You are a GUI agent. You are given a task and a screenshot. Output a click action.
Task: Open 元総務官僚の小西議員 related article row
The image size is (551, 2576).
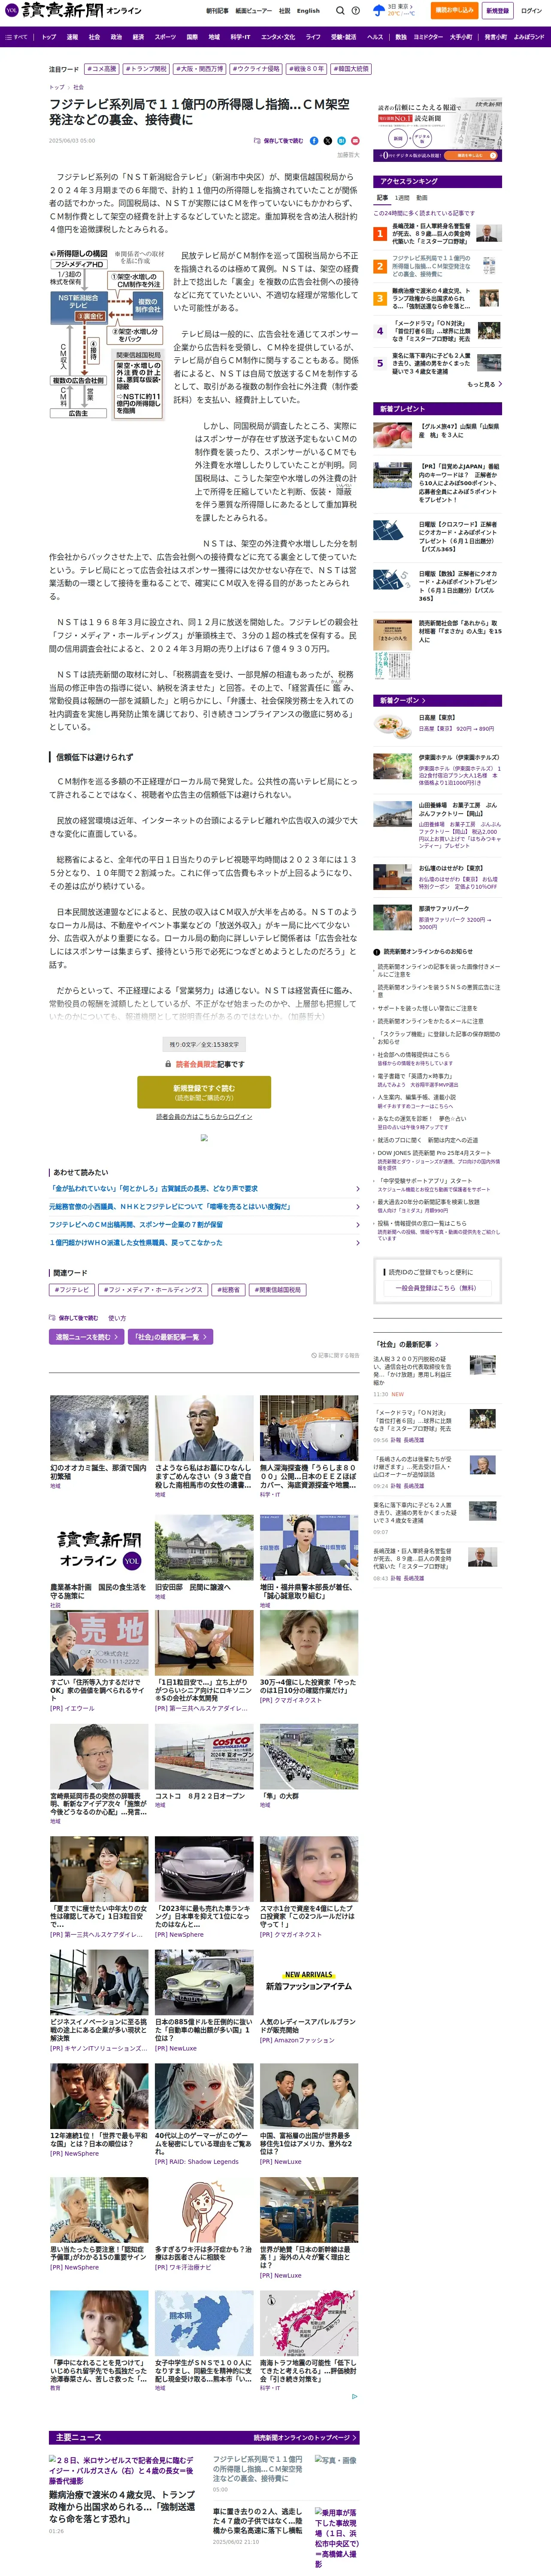[204, 1206]
